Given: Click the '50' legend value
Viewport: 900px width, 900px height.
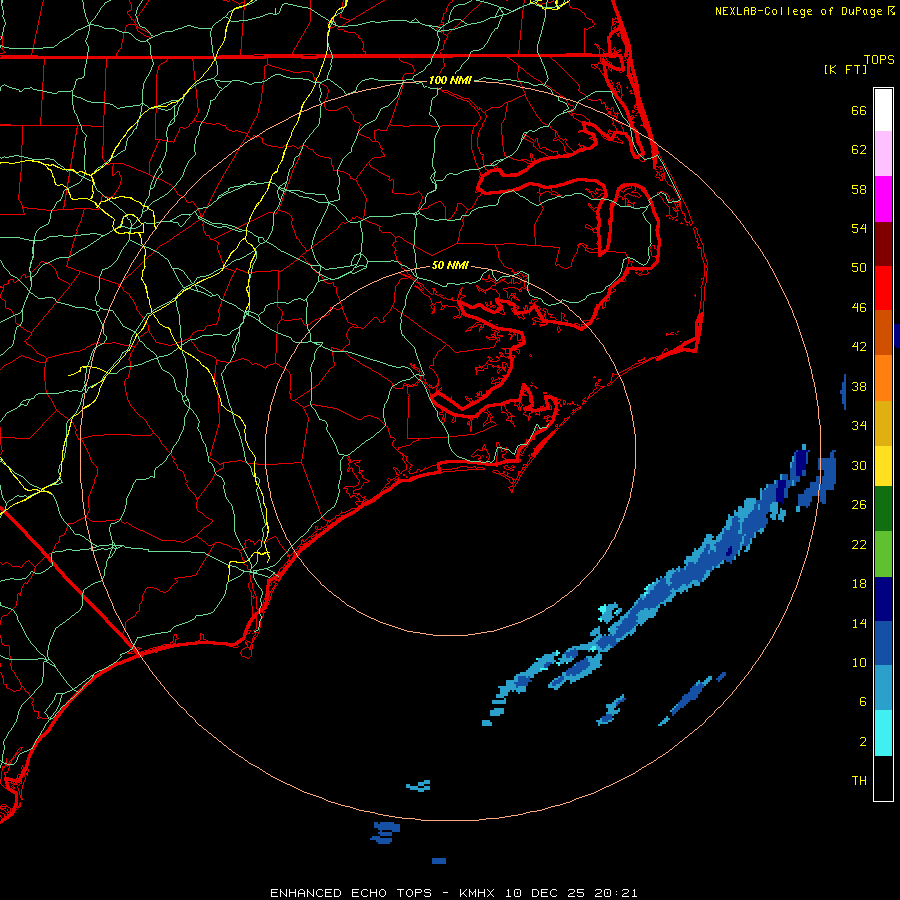Looking at the screenshot, I should (859, 268).
